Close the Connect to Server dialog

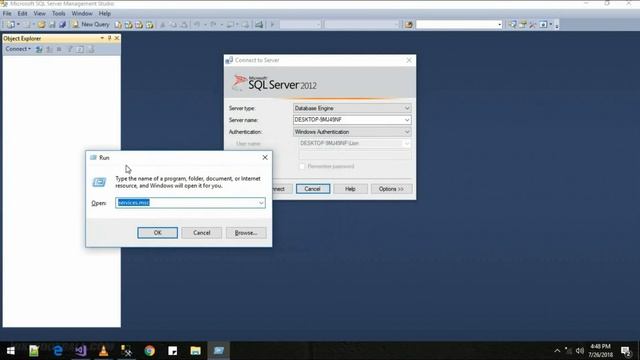pyautogui.click(x=409, y=60)
